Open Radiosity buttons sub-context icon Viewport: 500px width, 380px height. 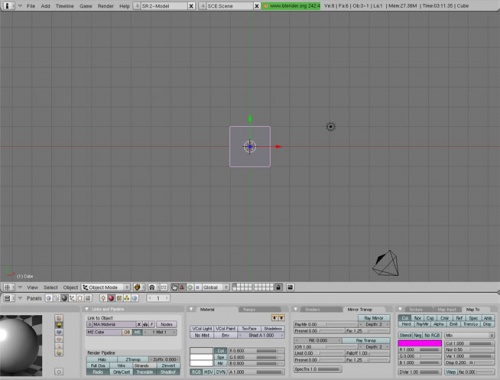coord(127,298)
